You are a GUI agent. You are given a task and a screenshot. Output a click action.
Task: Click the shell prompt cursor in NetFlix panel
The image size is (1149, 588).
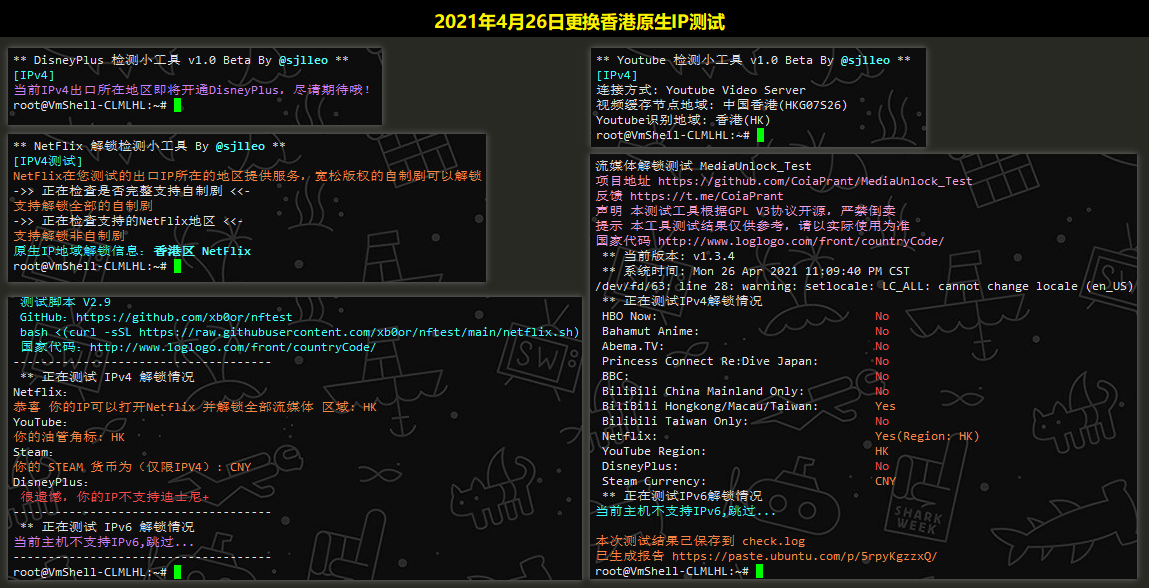177,266
